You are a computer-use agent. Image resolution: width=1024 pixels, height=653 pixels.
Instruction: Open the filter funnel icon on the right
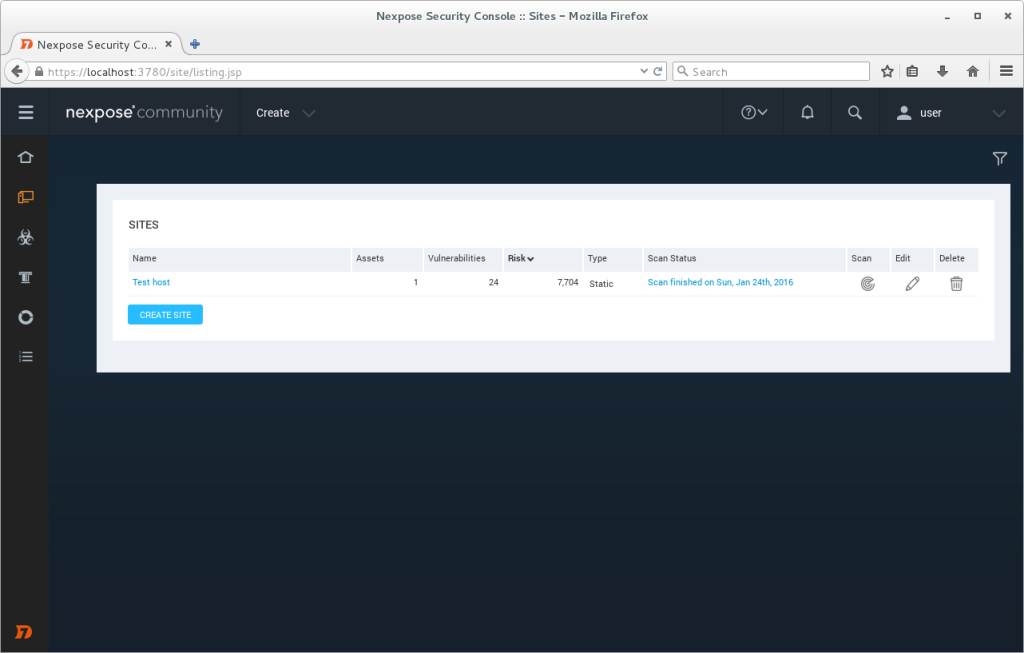click(1000, 158)
